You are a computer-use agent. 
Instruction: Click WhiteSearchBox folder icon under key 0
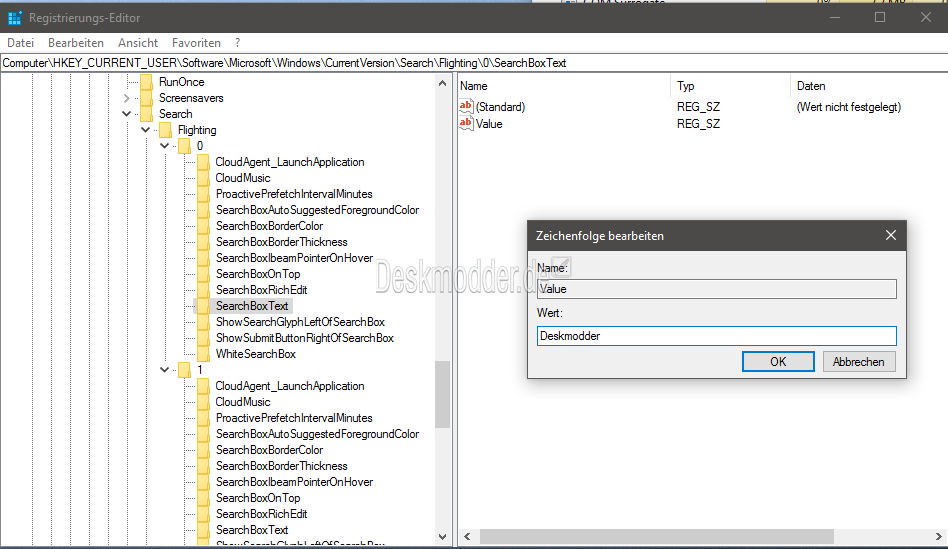coord(203,354)
